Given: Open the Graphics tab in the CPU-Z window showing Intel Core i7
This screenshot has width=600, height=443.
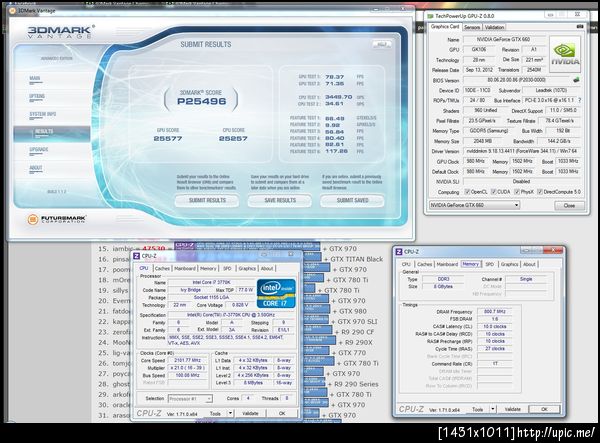Looking at the screenshot, I should click(247, 269).
